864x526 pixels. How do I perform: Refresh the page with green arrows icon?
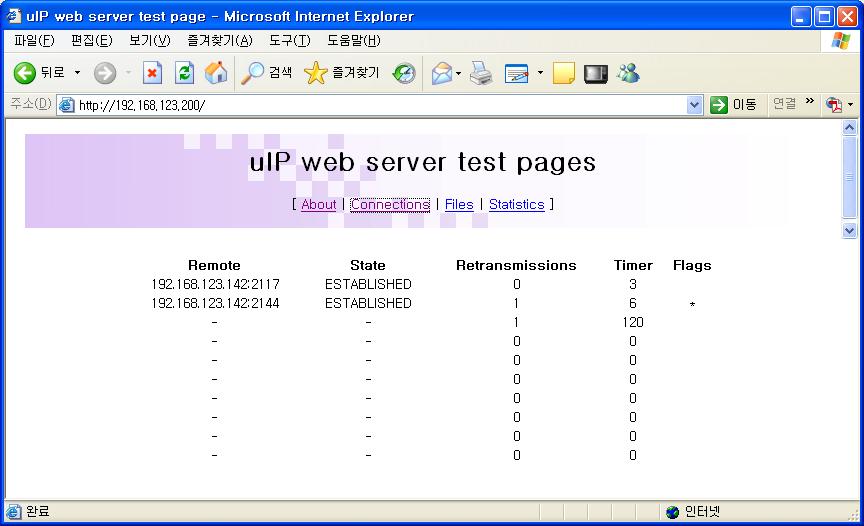click(184, 73)
